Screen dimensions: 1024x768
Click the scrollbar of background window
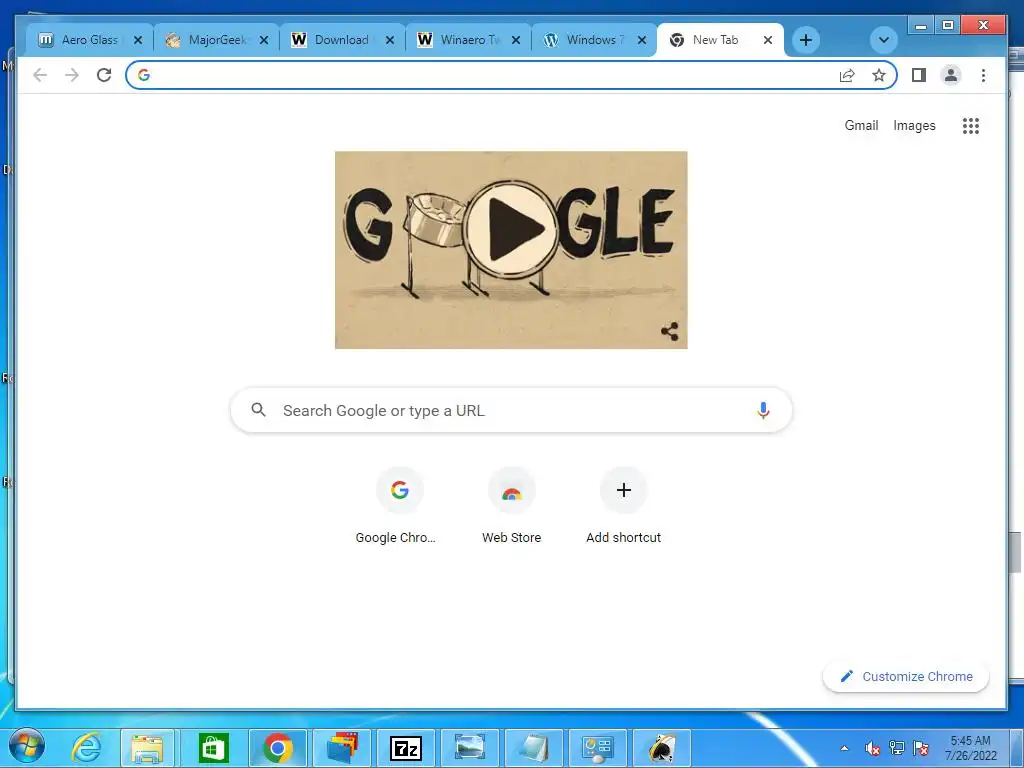(x=1015, y=552)
